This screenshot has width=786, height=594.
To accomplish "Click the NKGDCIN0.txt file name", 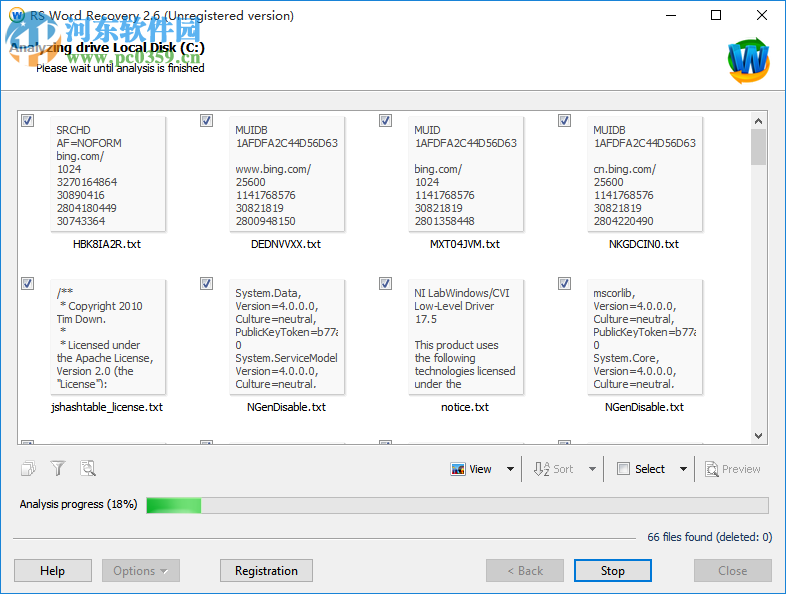I will 644,244.
